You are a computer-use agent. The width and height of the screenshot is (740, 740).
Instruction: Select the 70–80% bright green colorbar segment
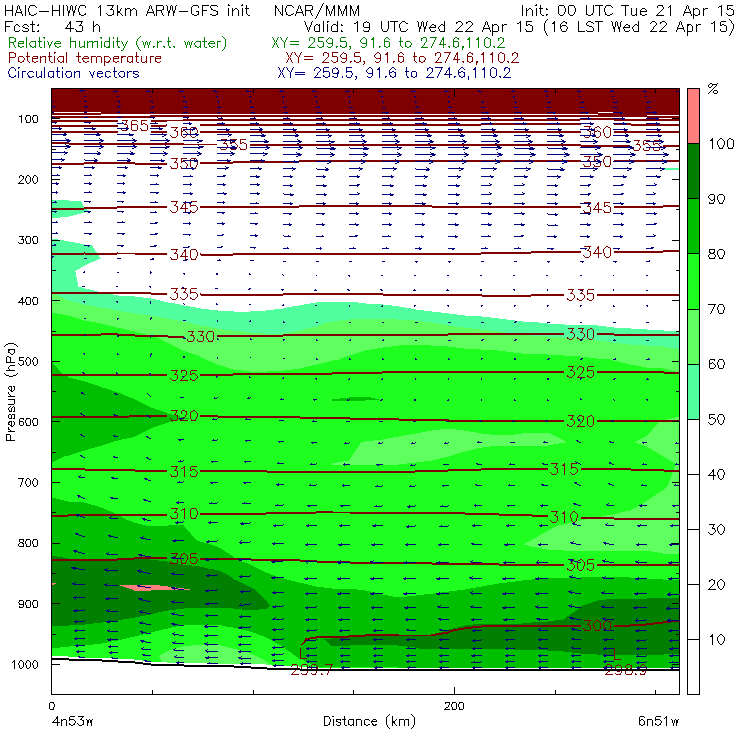(x=693, y=281)
